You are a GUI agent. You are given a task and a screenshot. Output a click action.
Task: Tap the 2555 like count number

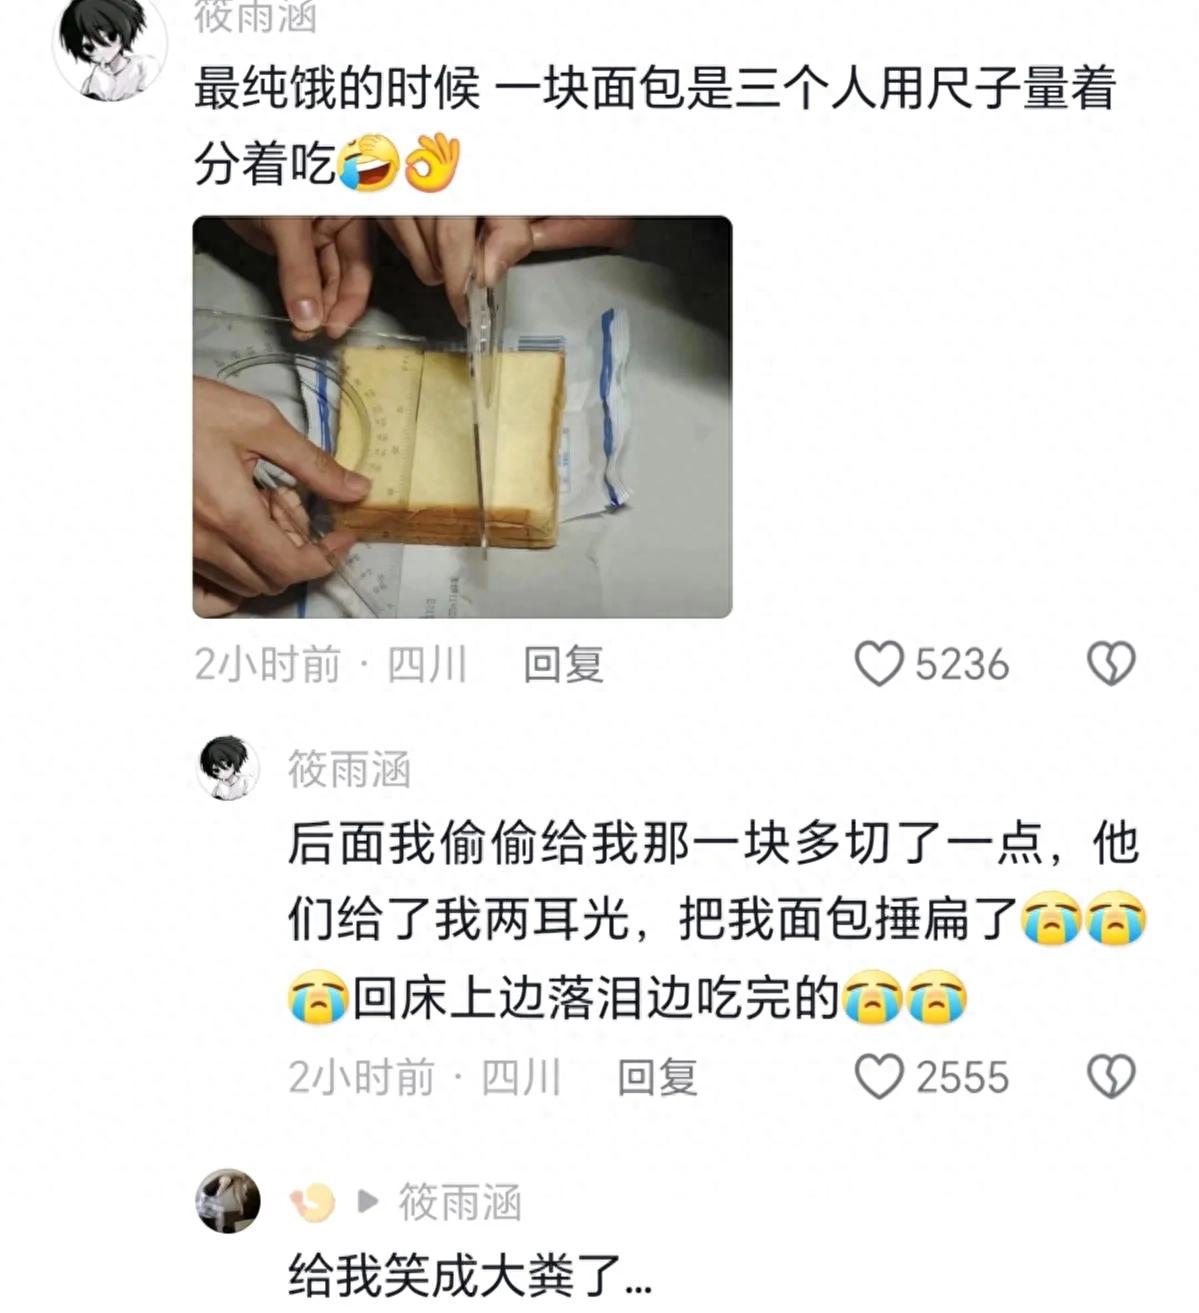tap(962, 1078)
